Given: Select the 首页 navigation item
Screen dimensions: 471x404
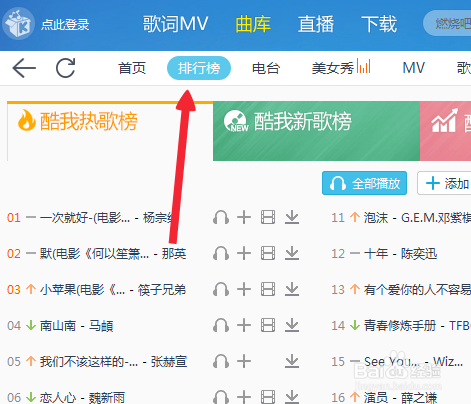Looking at the screenshot, I should [x=132, y=68].
